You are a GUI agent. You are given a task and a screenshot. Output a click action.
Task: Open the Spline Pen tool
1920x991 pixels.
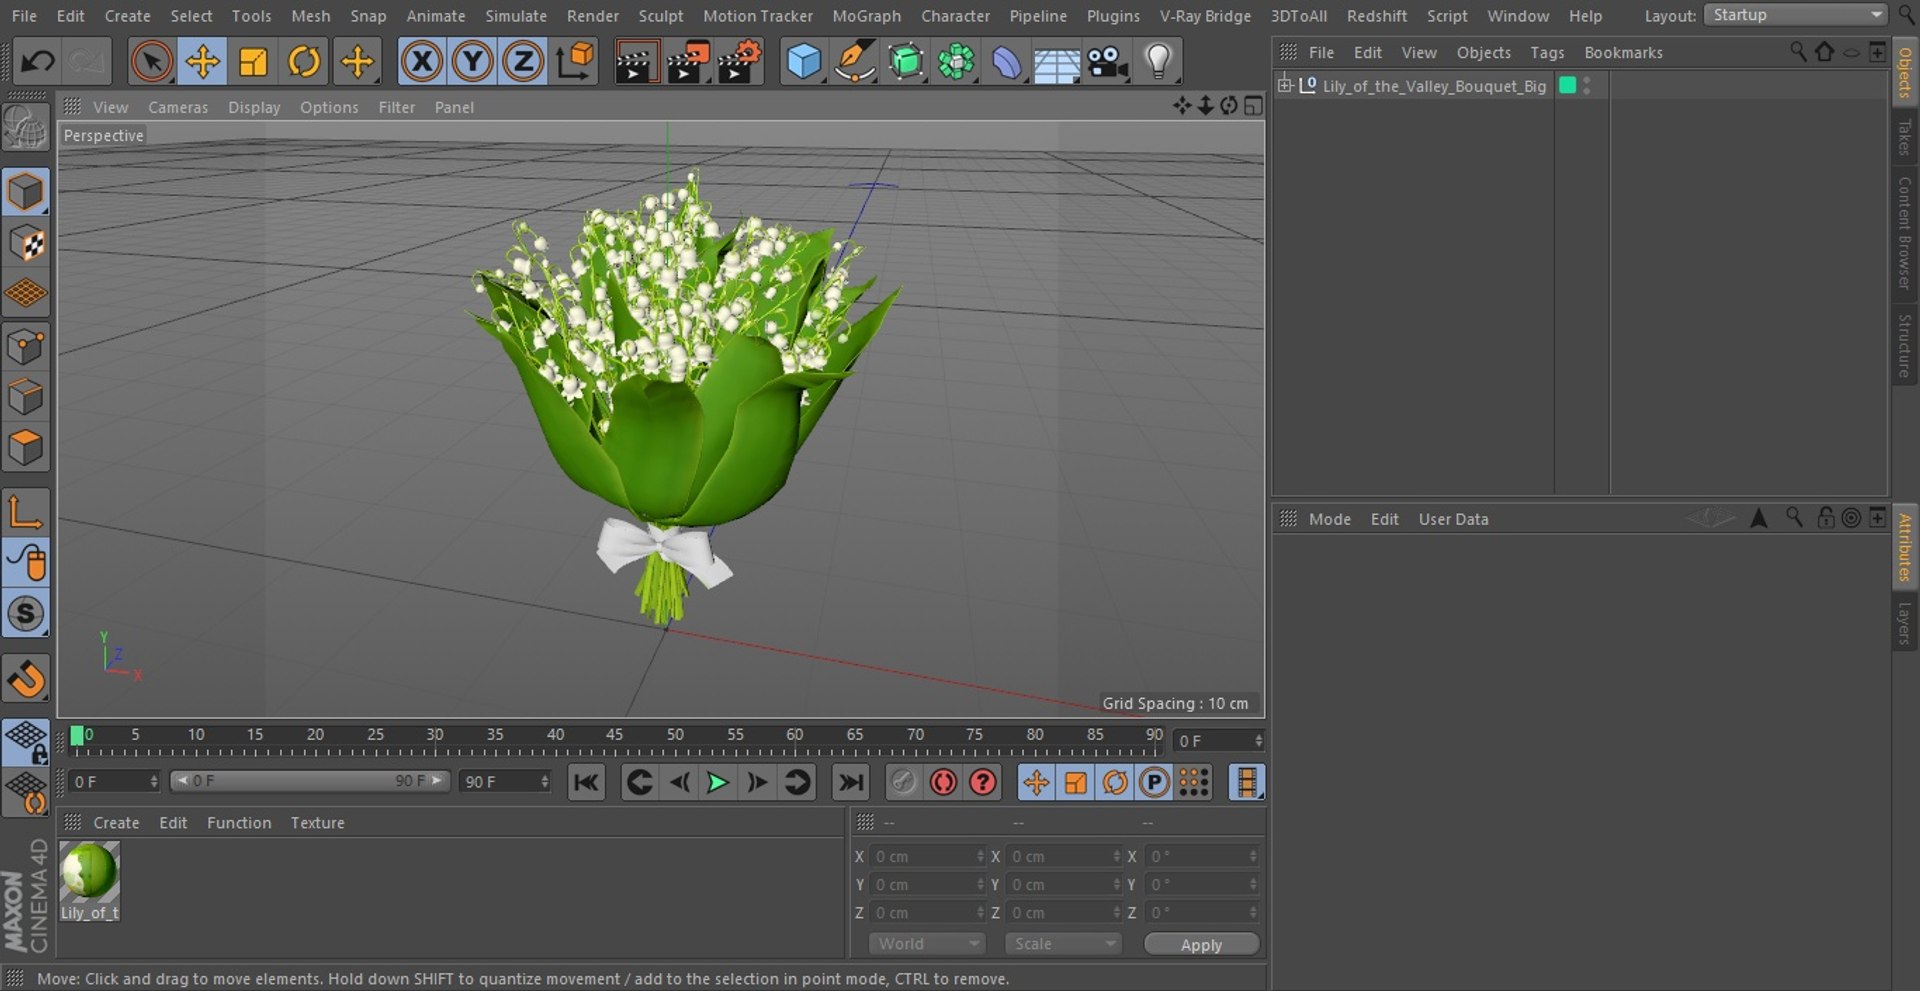tap(855, 62)
